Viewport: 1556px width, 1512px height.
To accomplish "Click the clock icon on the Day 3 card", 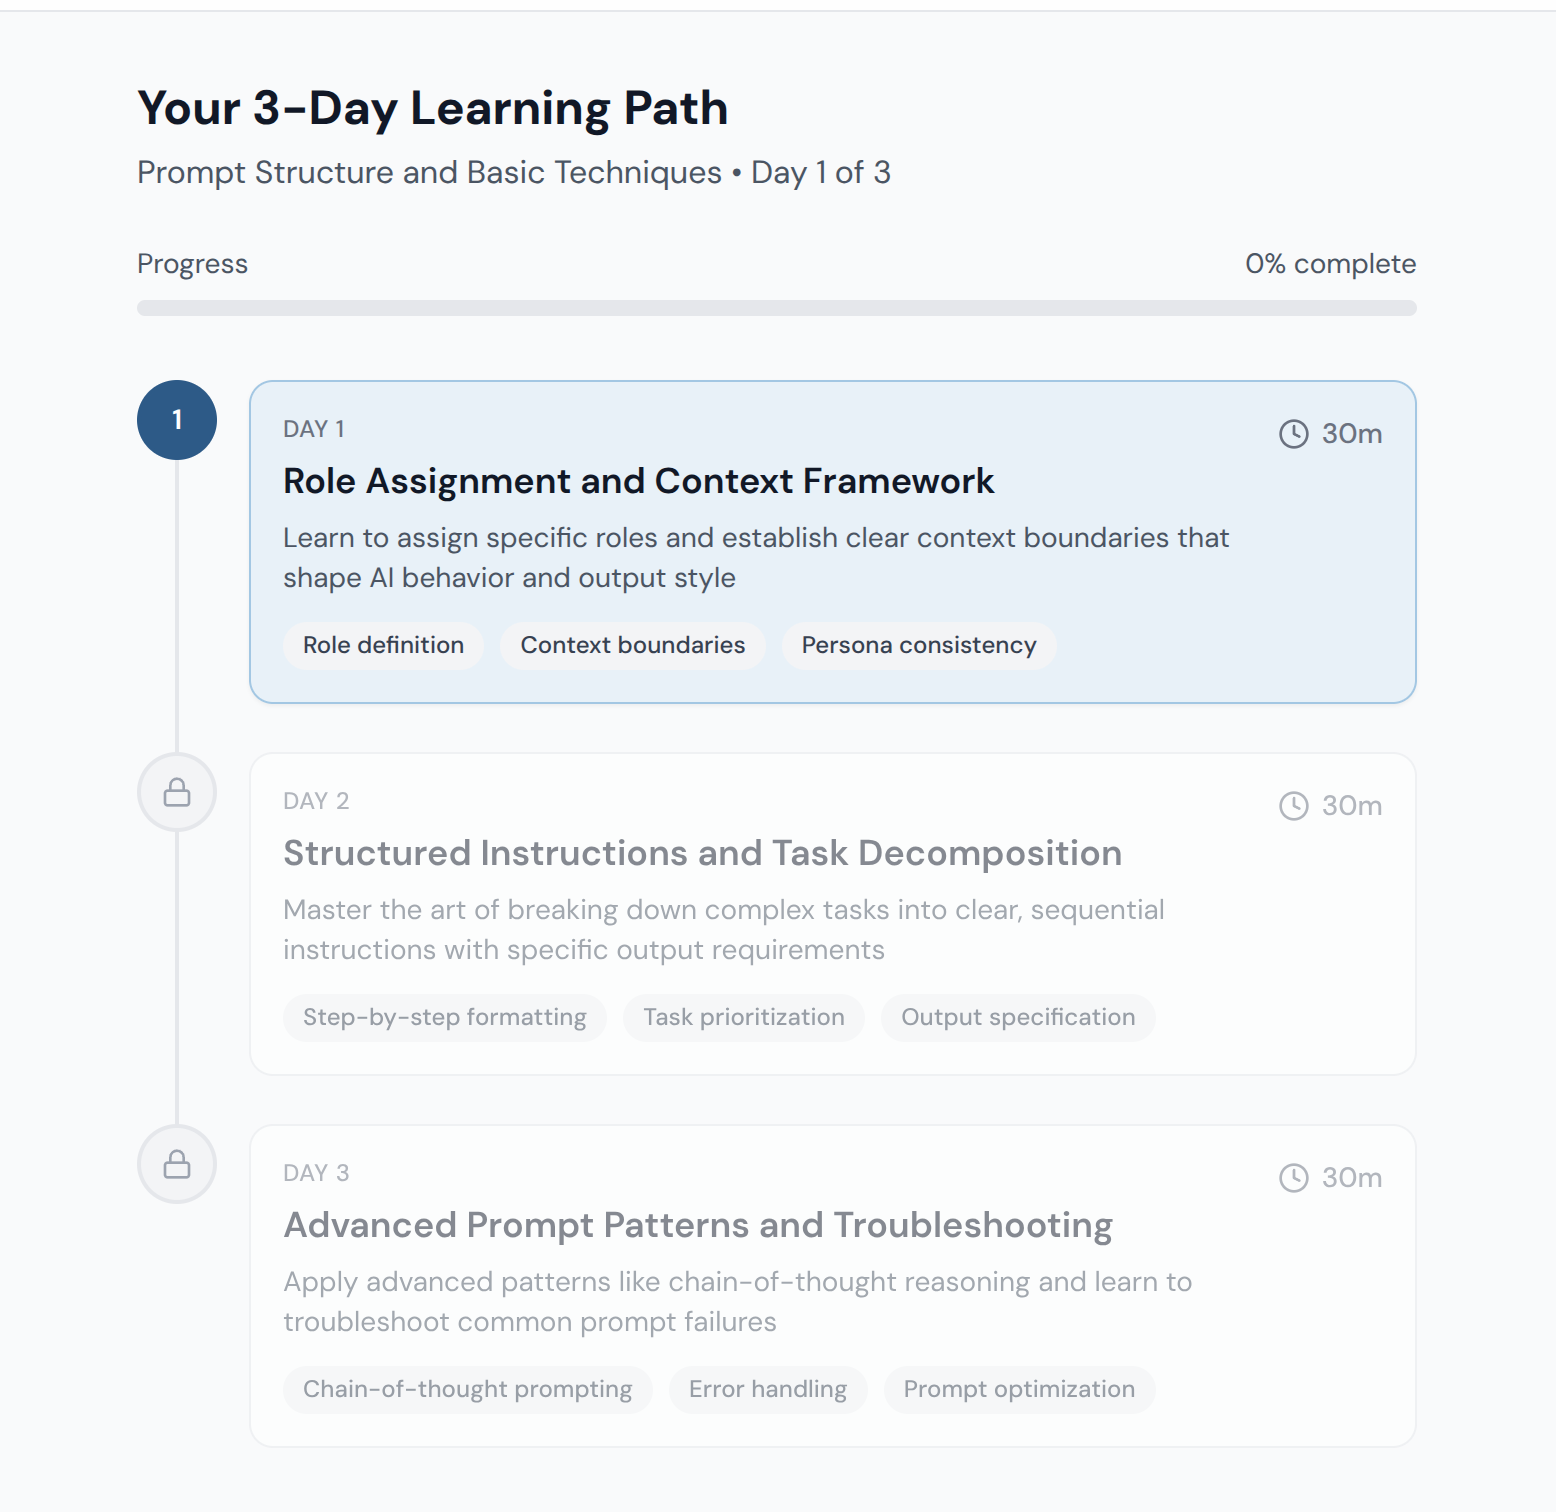I will 1293,1177.
